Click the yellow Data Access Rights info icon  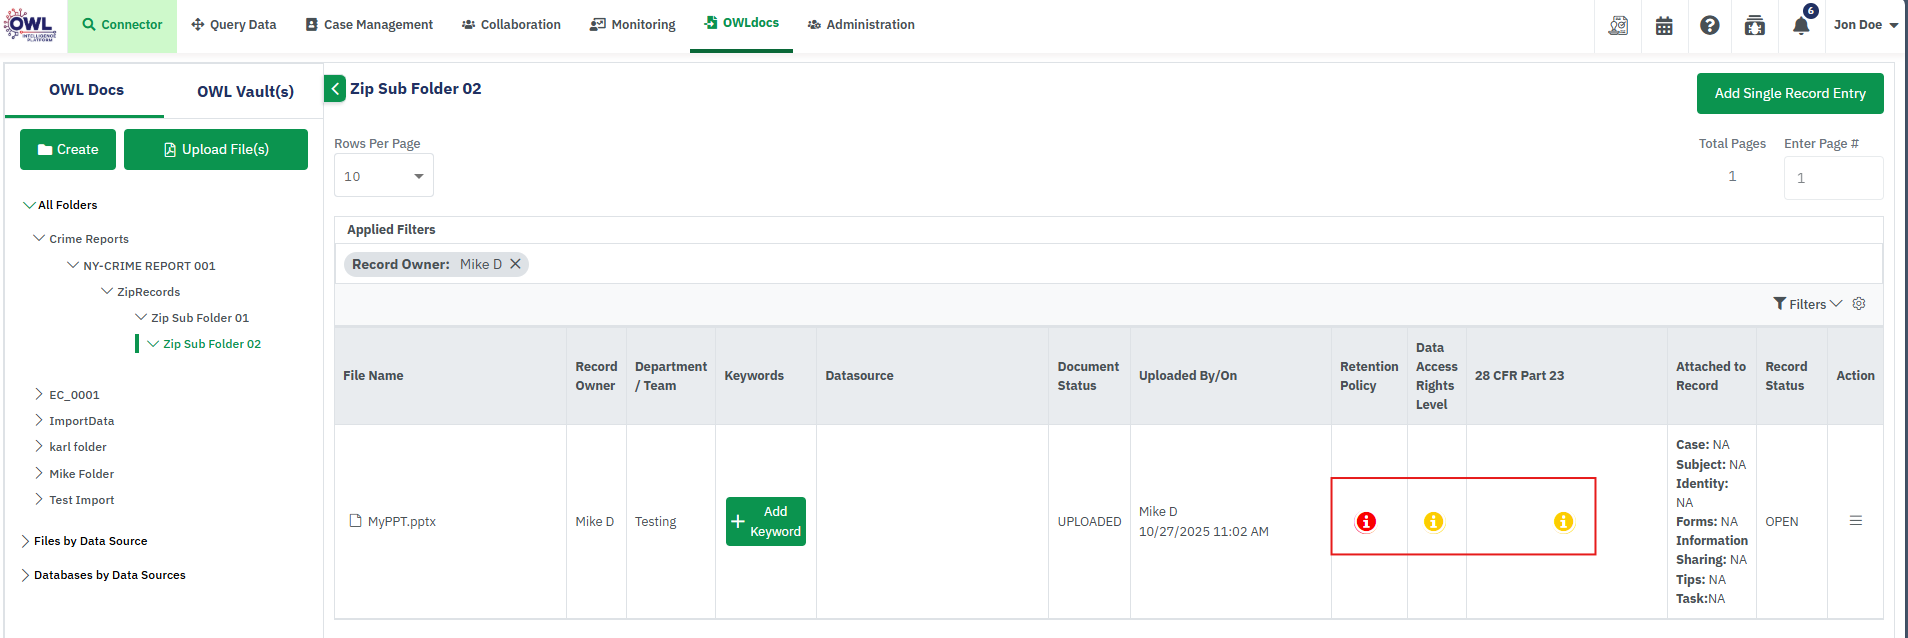point(1433,521)
